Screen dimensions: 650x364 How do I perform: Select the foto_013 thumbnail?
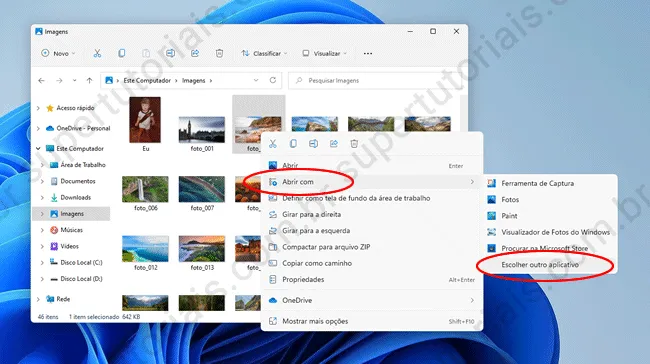202,249
